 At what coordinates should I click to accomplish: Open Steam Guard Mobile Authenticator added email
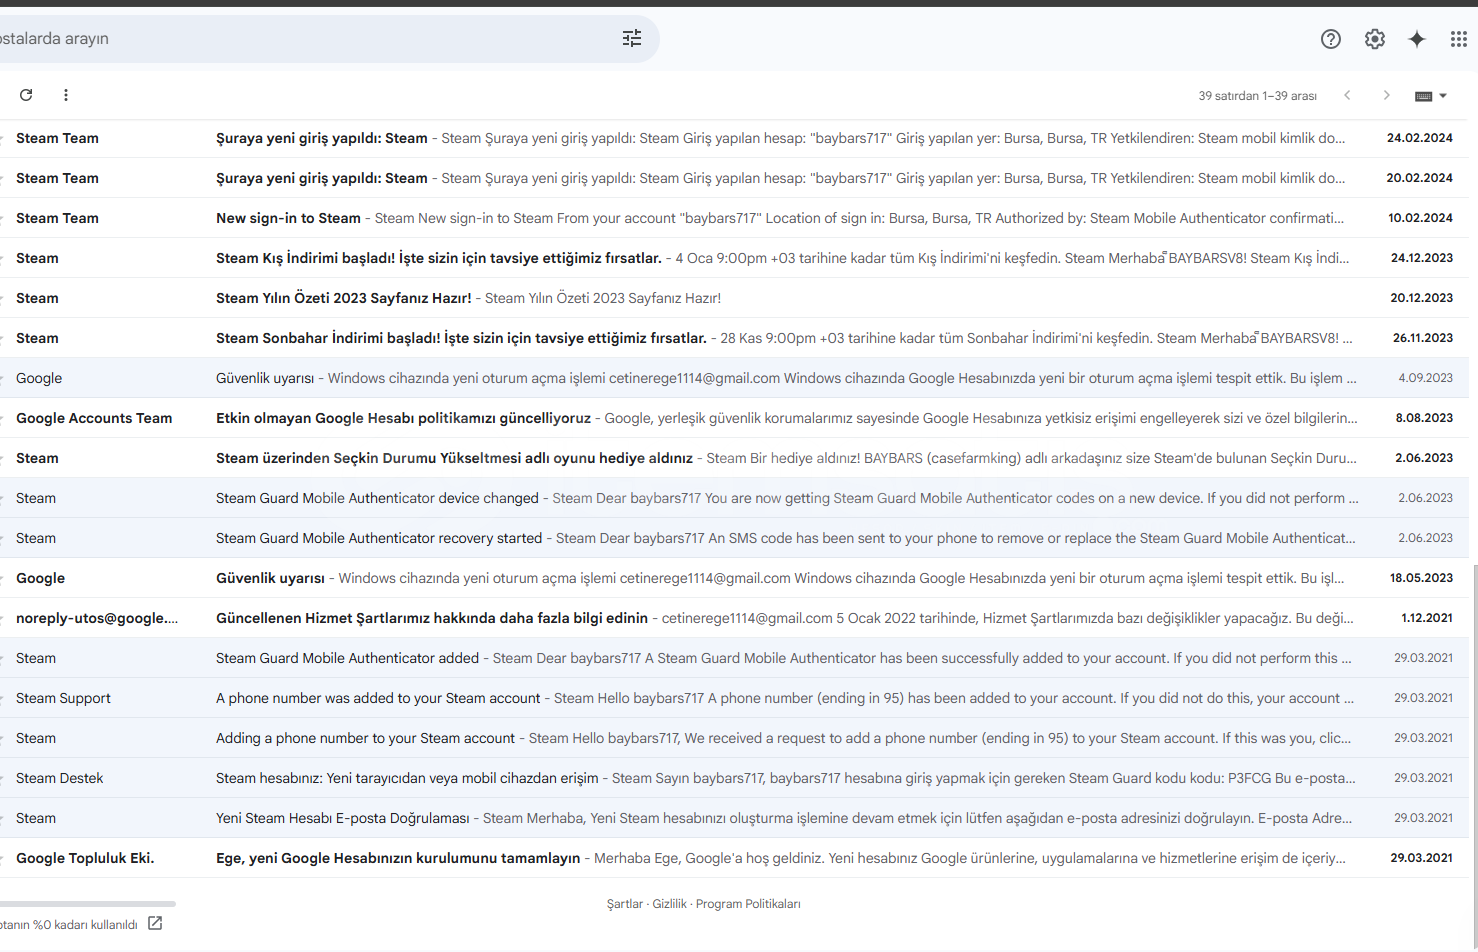[x=734, y=658]
